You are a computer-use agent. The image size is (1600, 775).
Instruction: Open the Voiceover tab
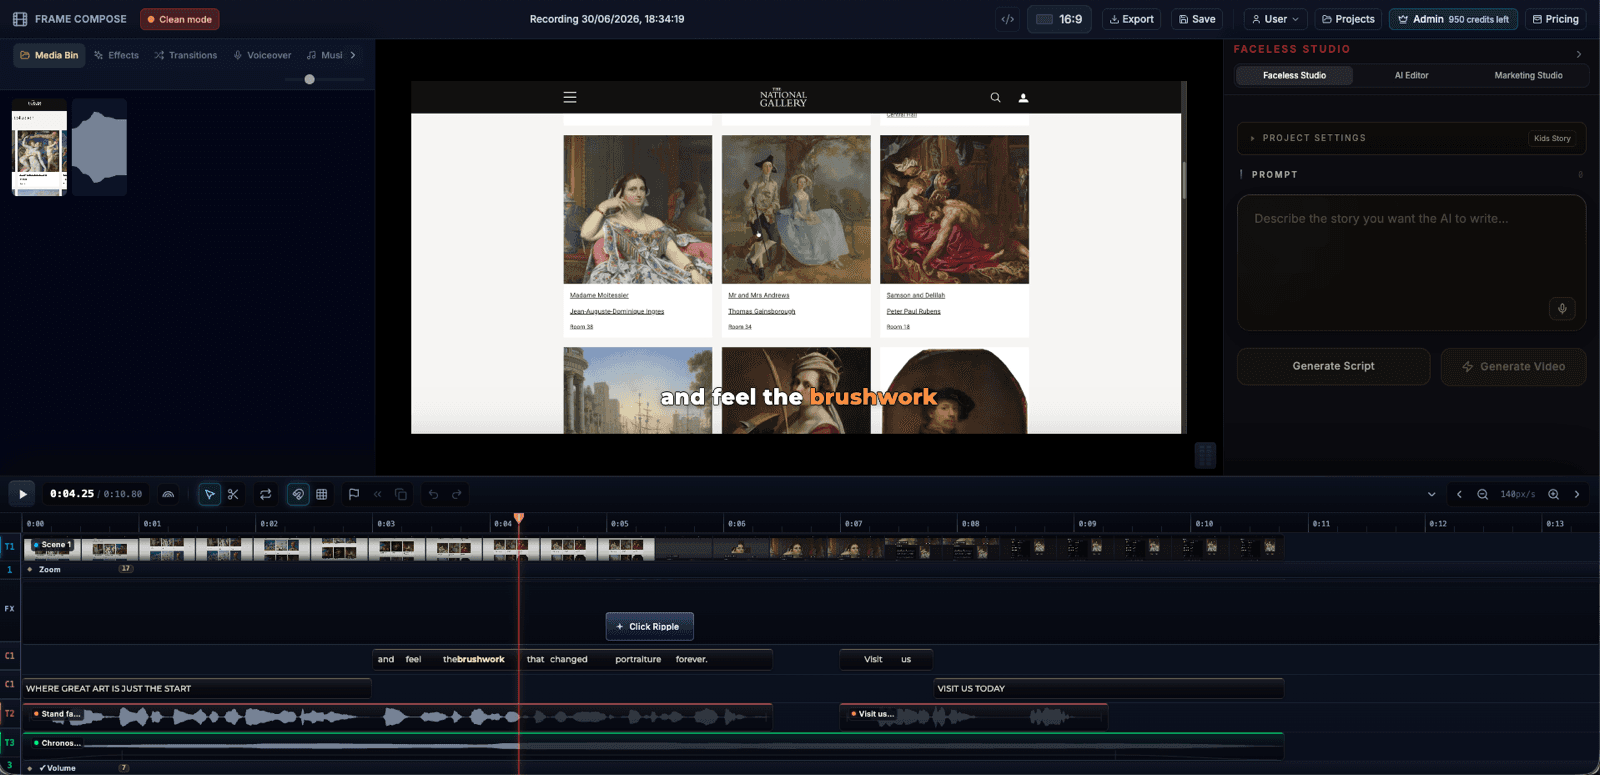pyautogui.click(x=262, y=55)
